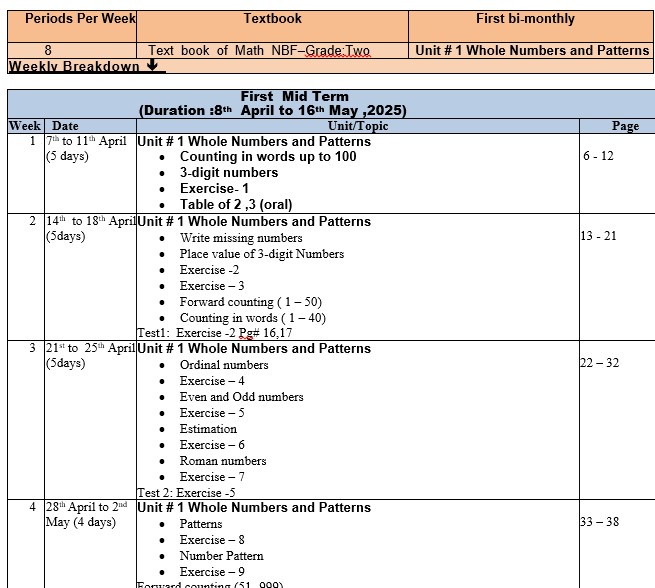This screenshot has height=588, width=655.
Task: Click the cell containing periods value 8
Action: click(x=48, y=50)
